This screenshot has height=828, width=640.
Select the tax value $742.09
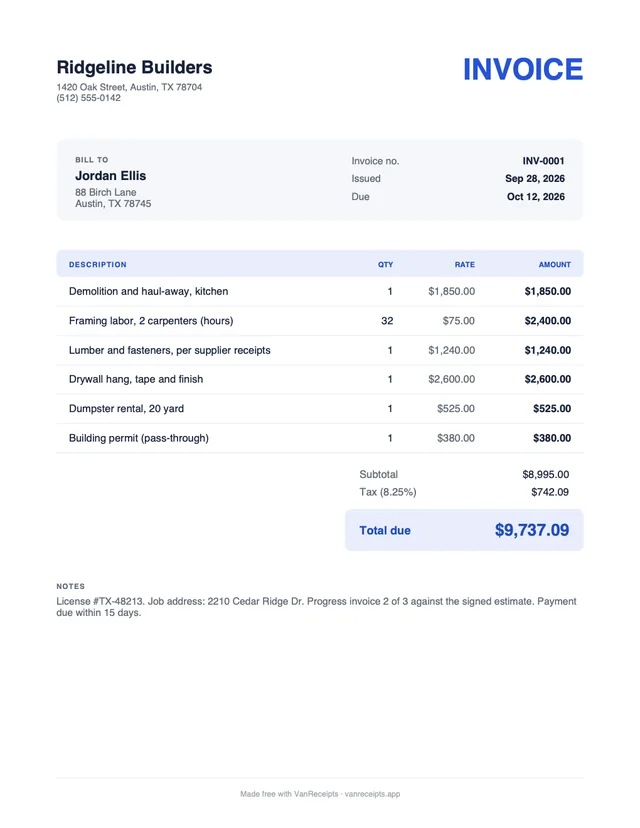tap(550, 492)
